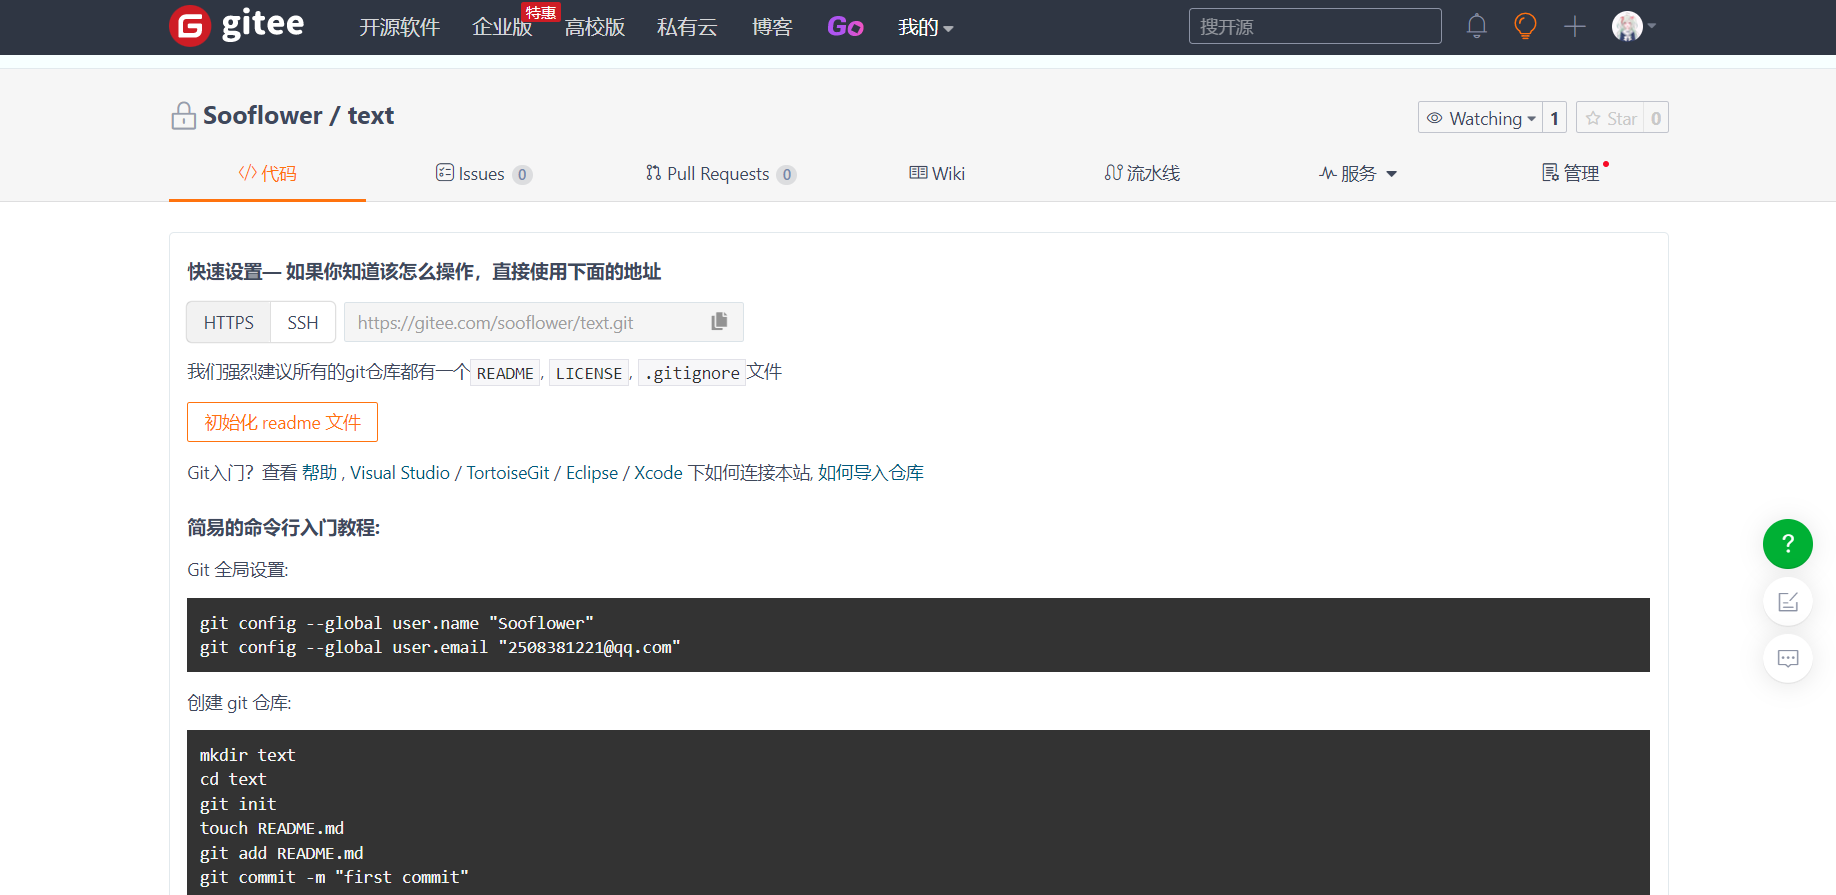Open the user avatar menu
This screenshot has width=1836, height=895.
(x=1633, y=26)
